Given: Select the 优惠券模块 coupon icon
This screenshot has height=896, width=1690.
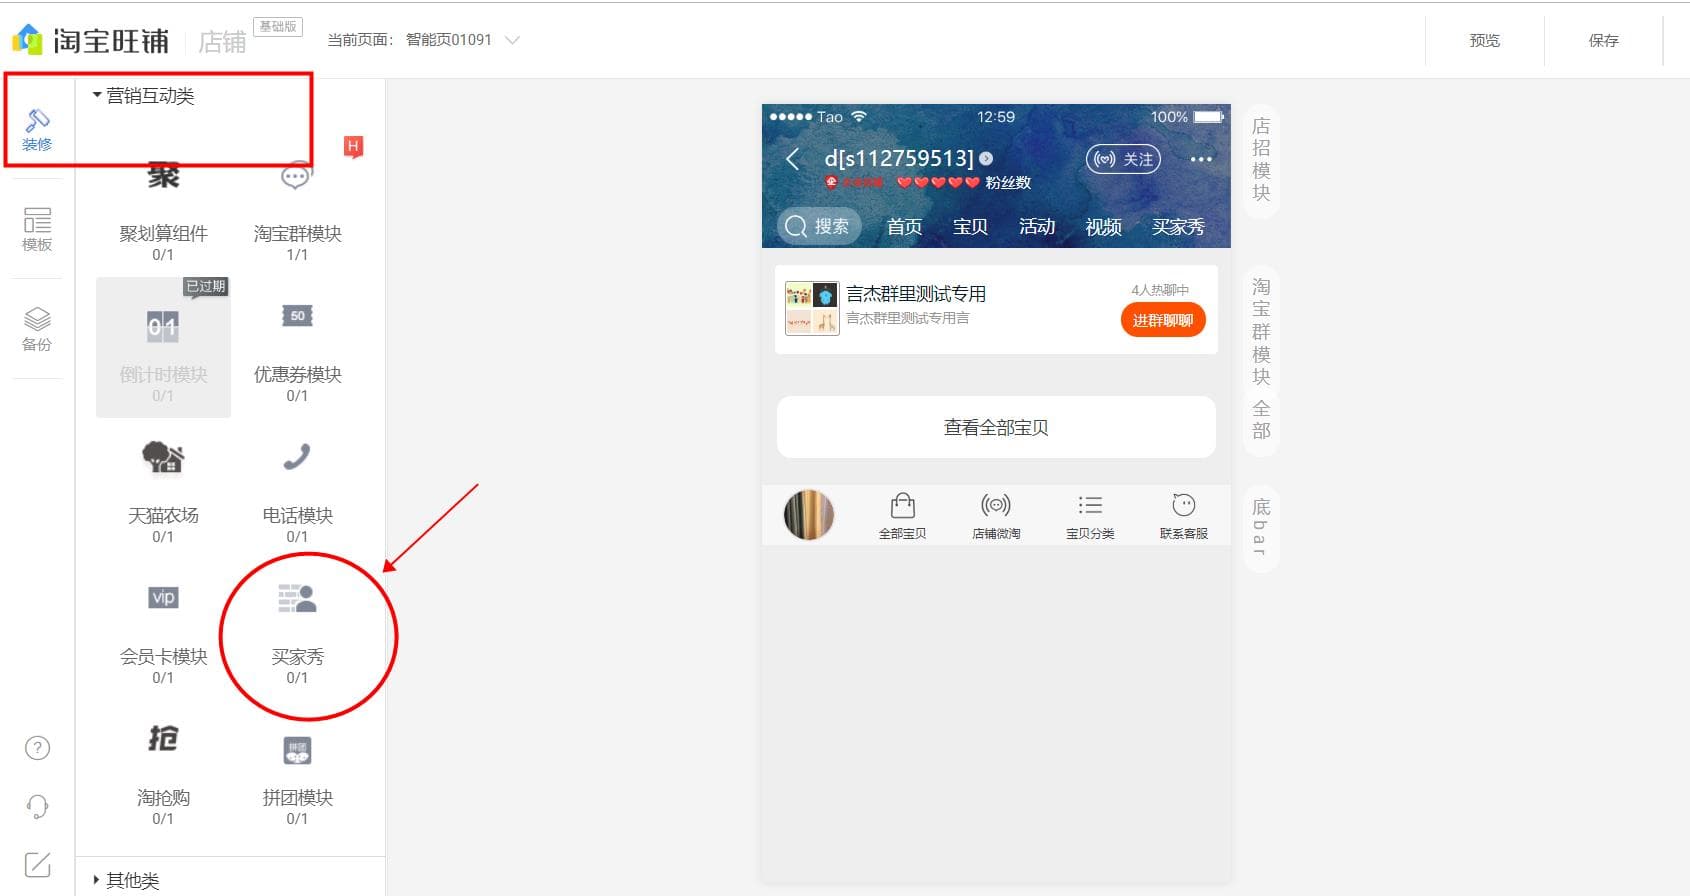Looking at the screenshot, I should tap(297, 316).
